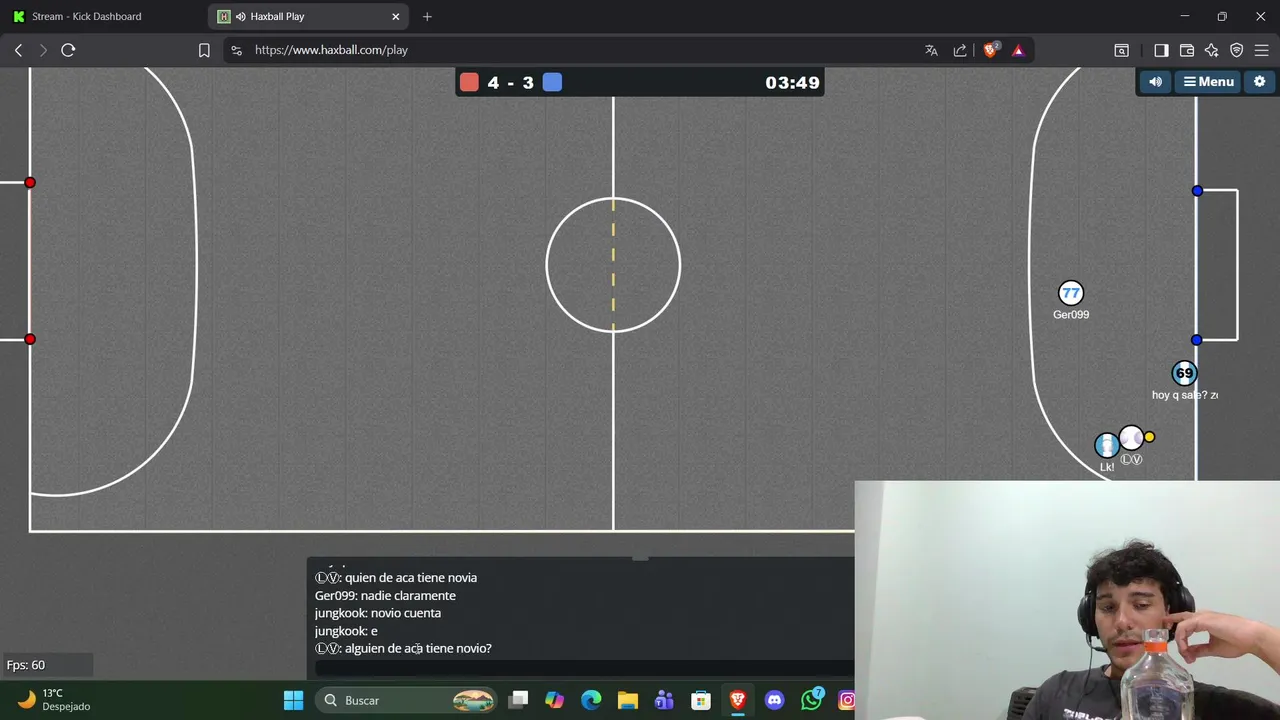Close the Haxball Play tab
1280x720 pixels.
click(x=395, y=16)
